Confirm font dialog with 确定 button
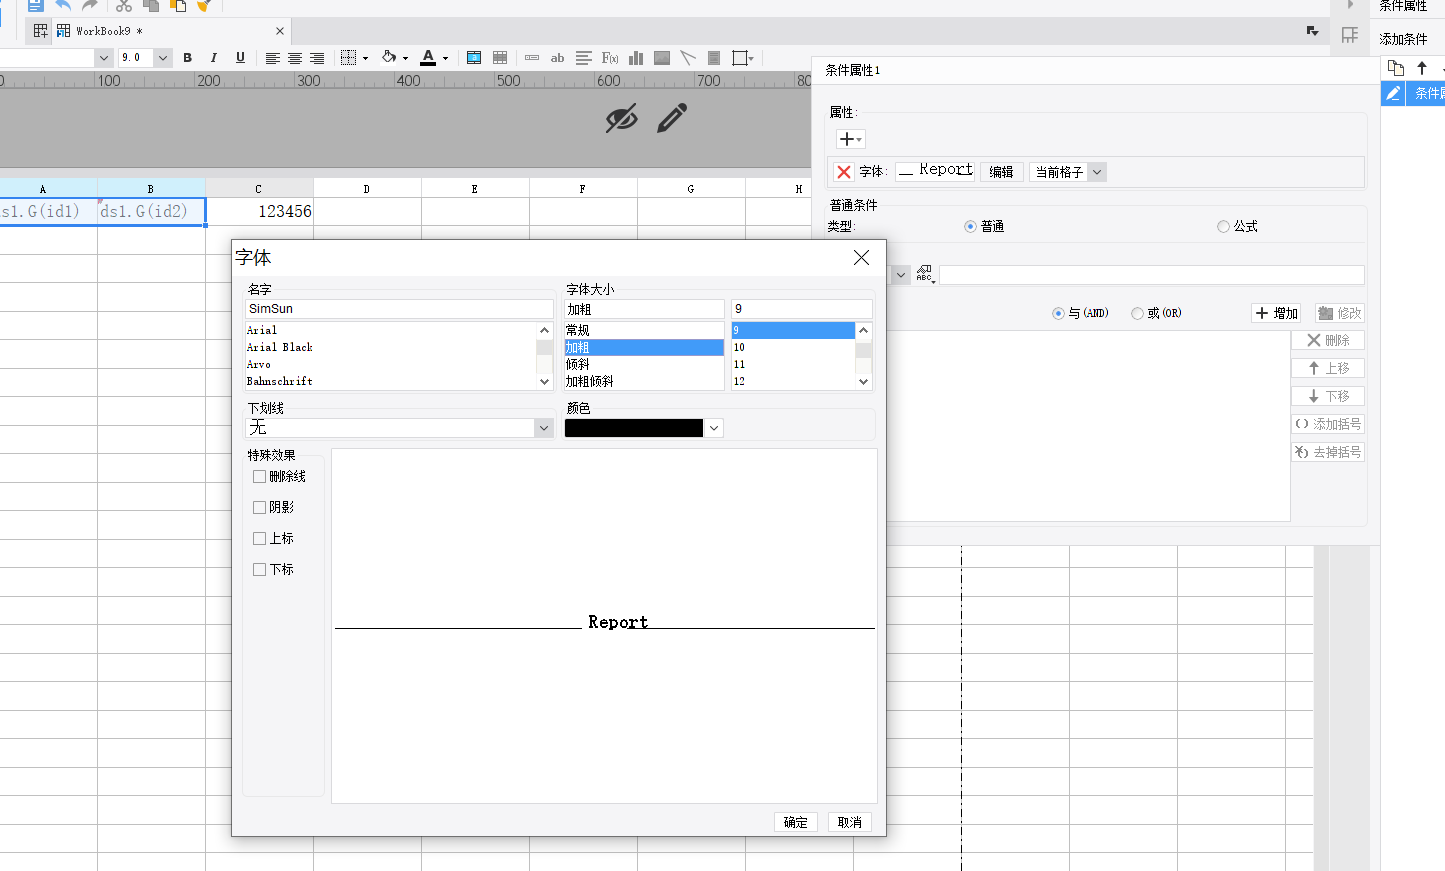The image size is (1445, 871). (x=796, y=822)
